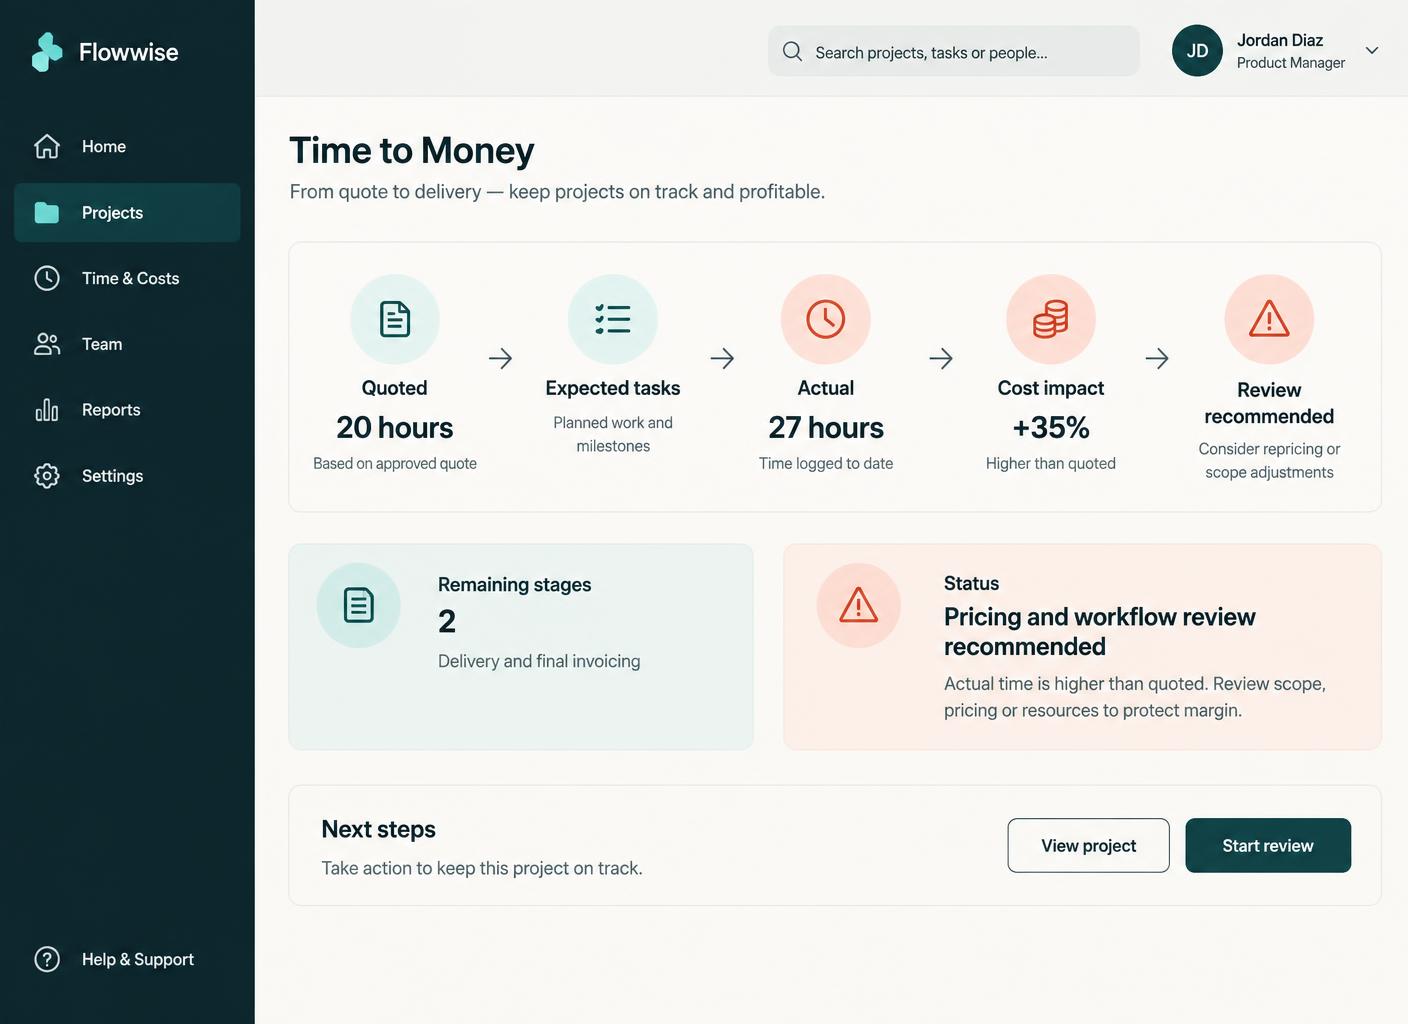Viewport: 1408px width, 1024px height.
Task: Click the Projects folder icon
Action: tap(47, 212)
